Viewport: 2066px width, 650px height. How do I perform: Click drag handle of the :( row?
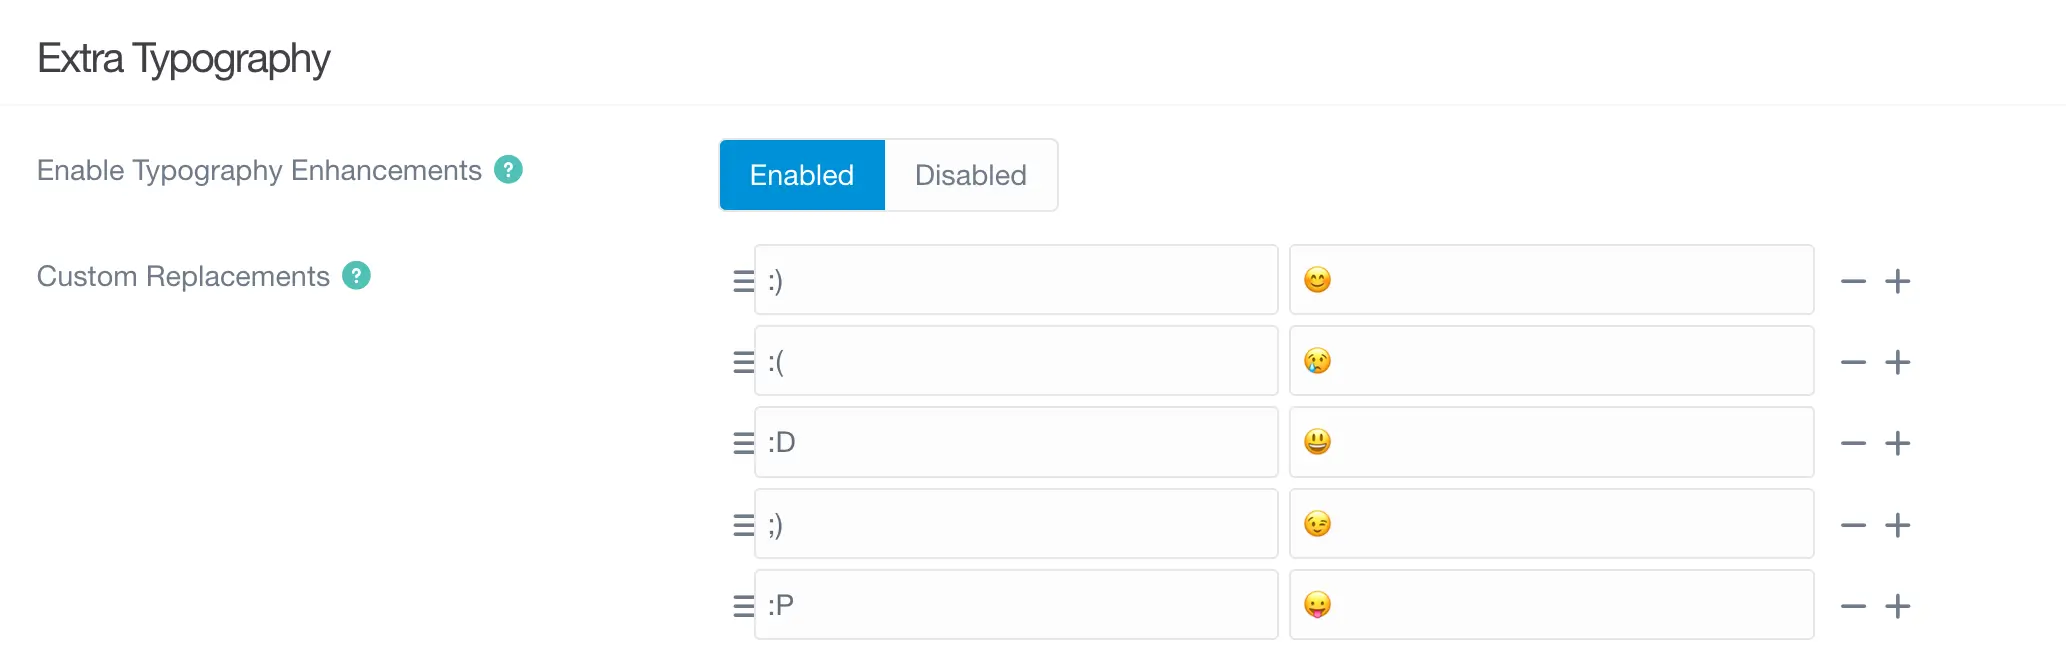pyautogui.click(x=743, y=362)
